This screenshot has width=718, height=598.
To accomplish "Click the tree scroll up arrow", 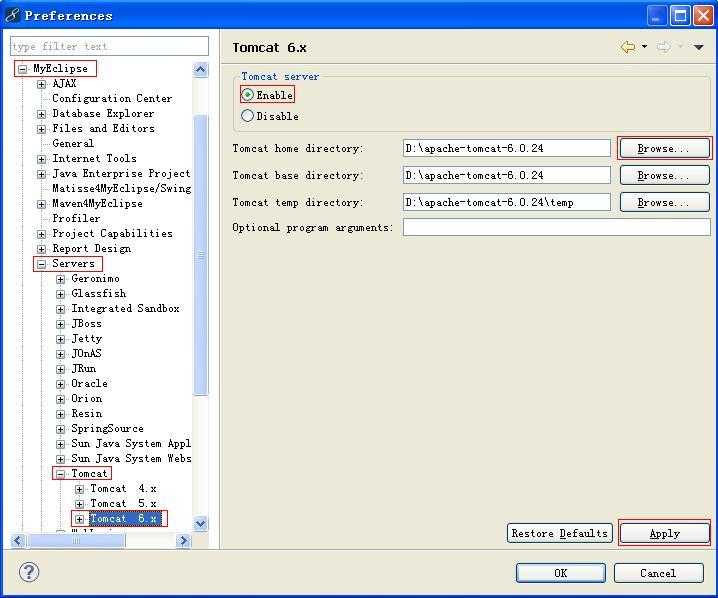I will click(x=201, y=70).
